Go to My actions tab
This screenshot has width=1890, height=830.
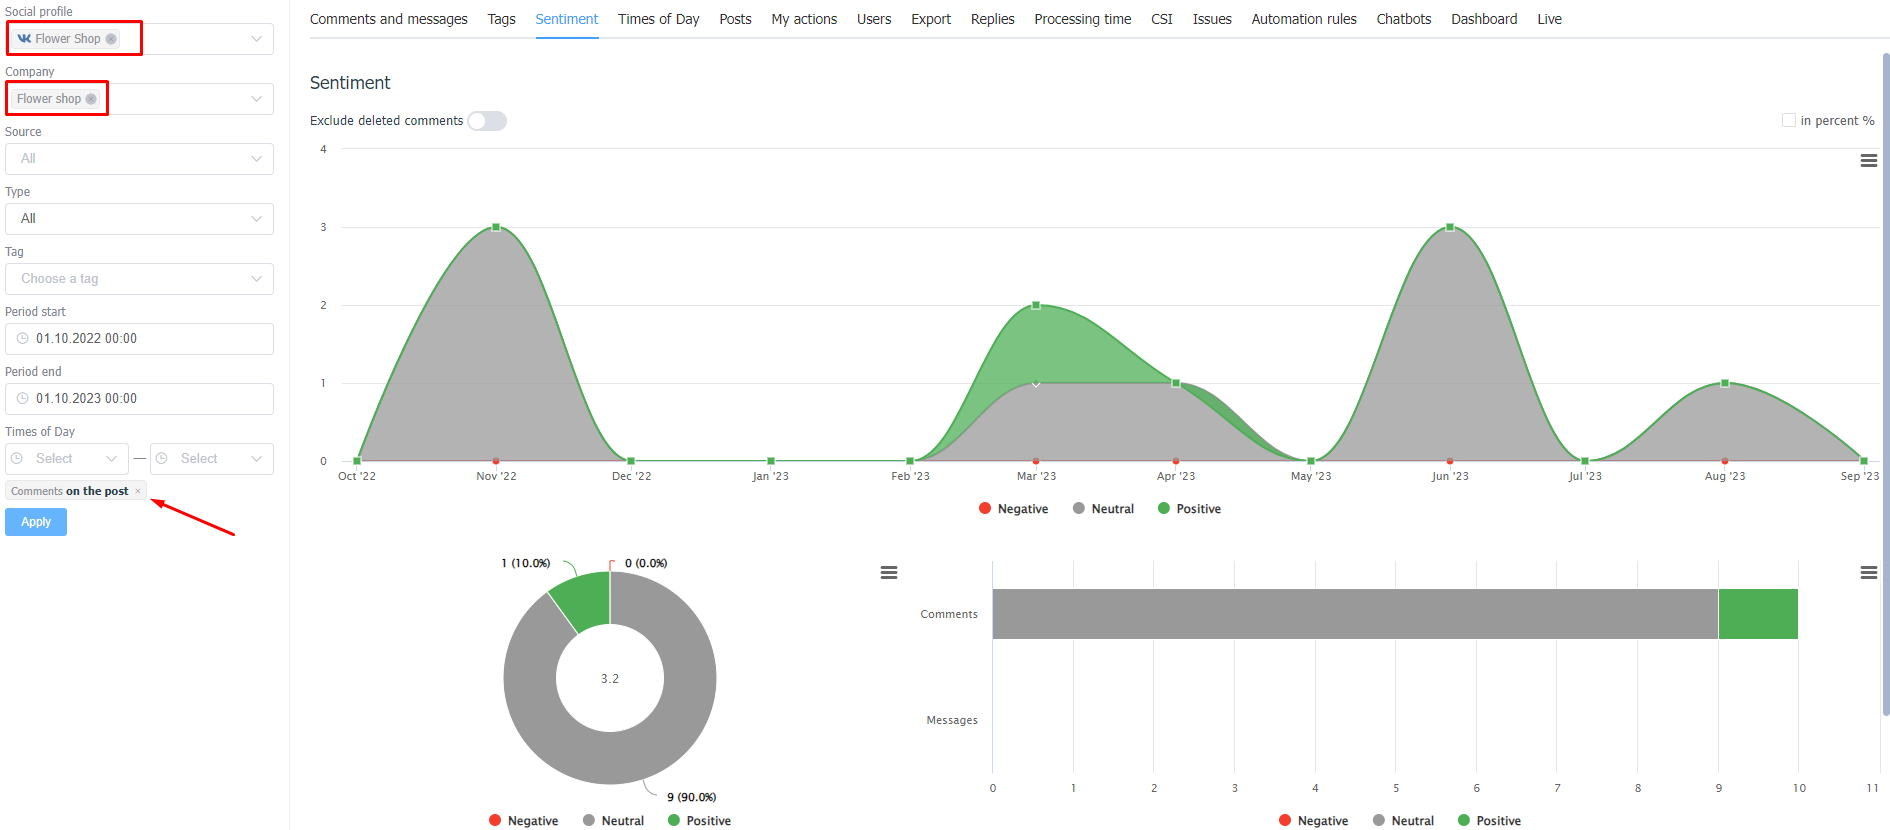coord(804,19)
